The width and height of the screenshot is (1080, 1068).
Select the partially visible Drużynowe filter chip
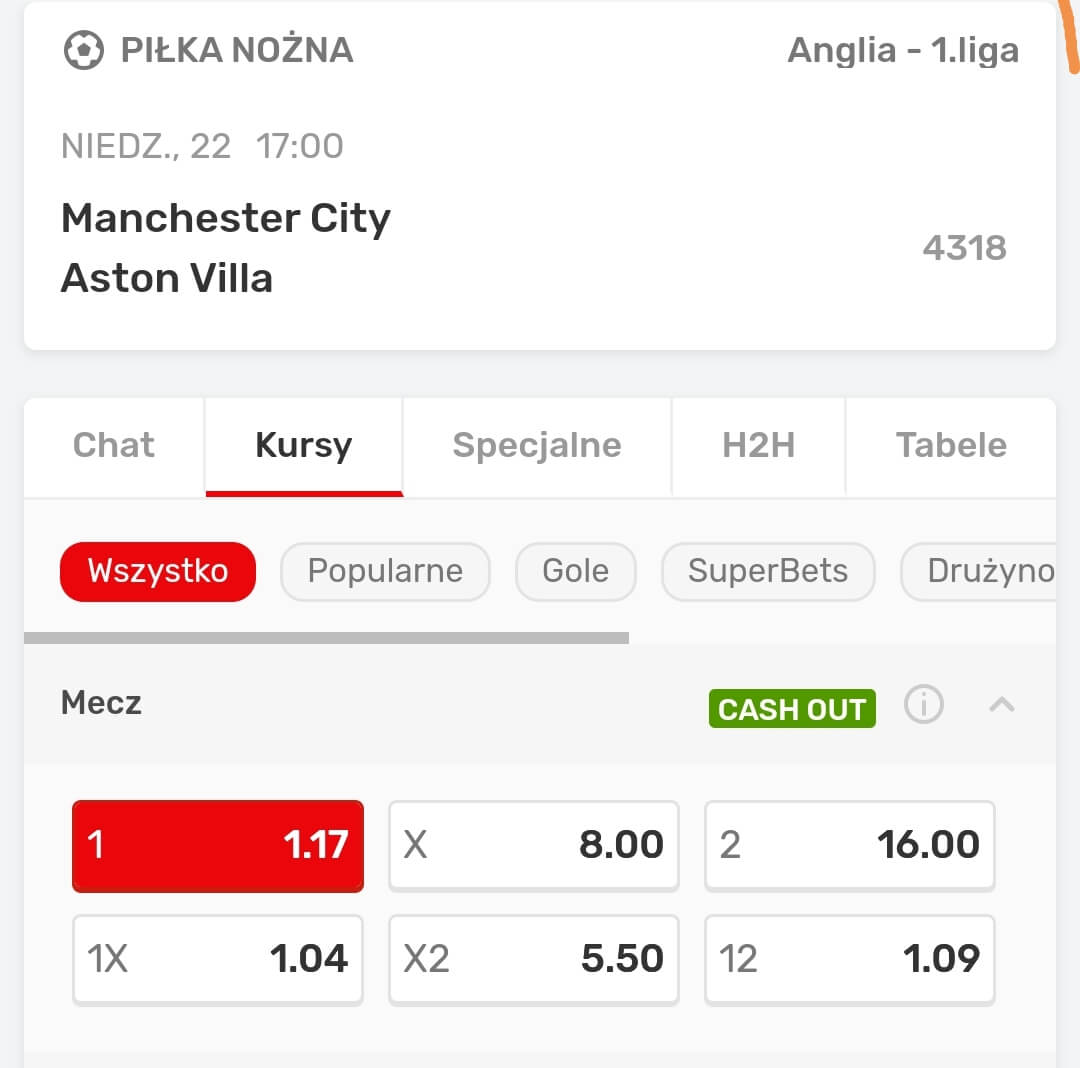point(984,571)
